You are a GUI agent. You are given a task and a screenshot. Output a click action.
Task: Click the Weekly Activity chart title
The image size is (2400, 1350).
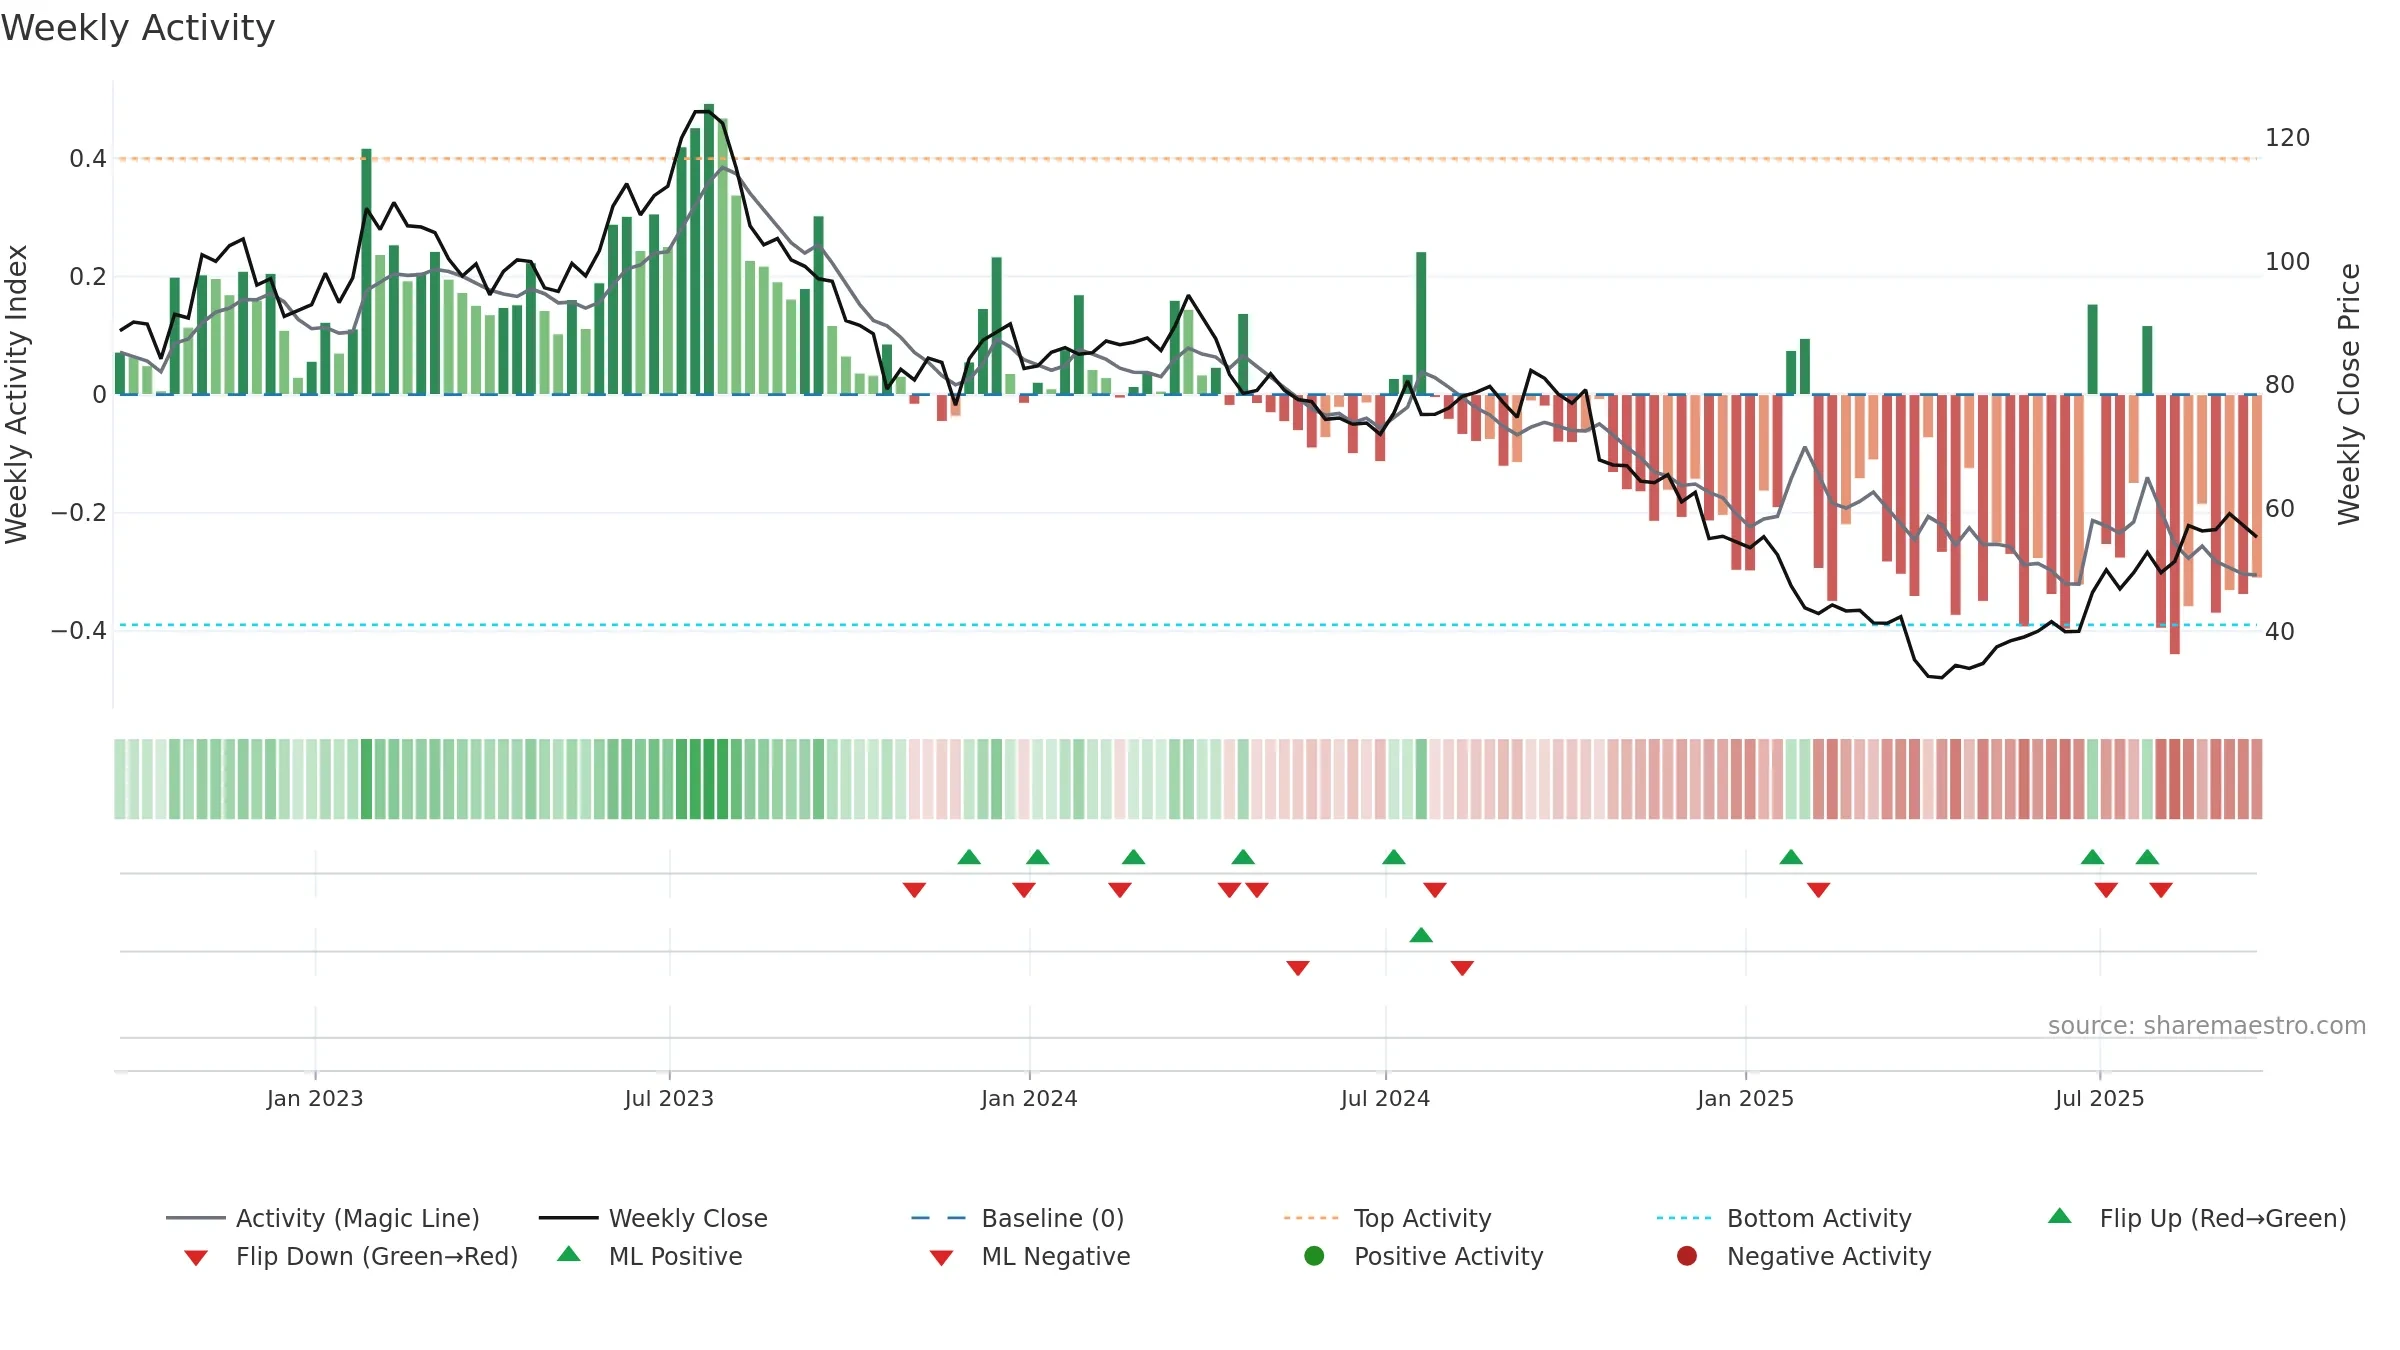point(138,28)
